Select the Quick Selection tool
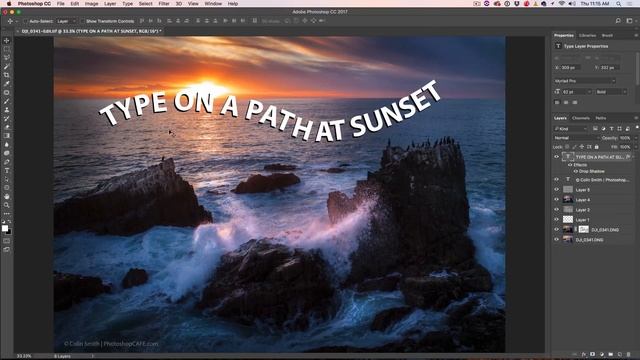 7,67
